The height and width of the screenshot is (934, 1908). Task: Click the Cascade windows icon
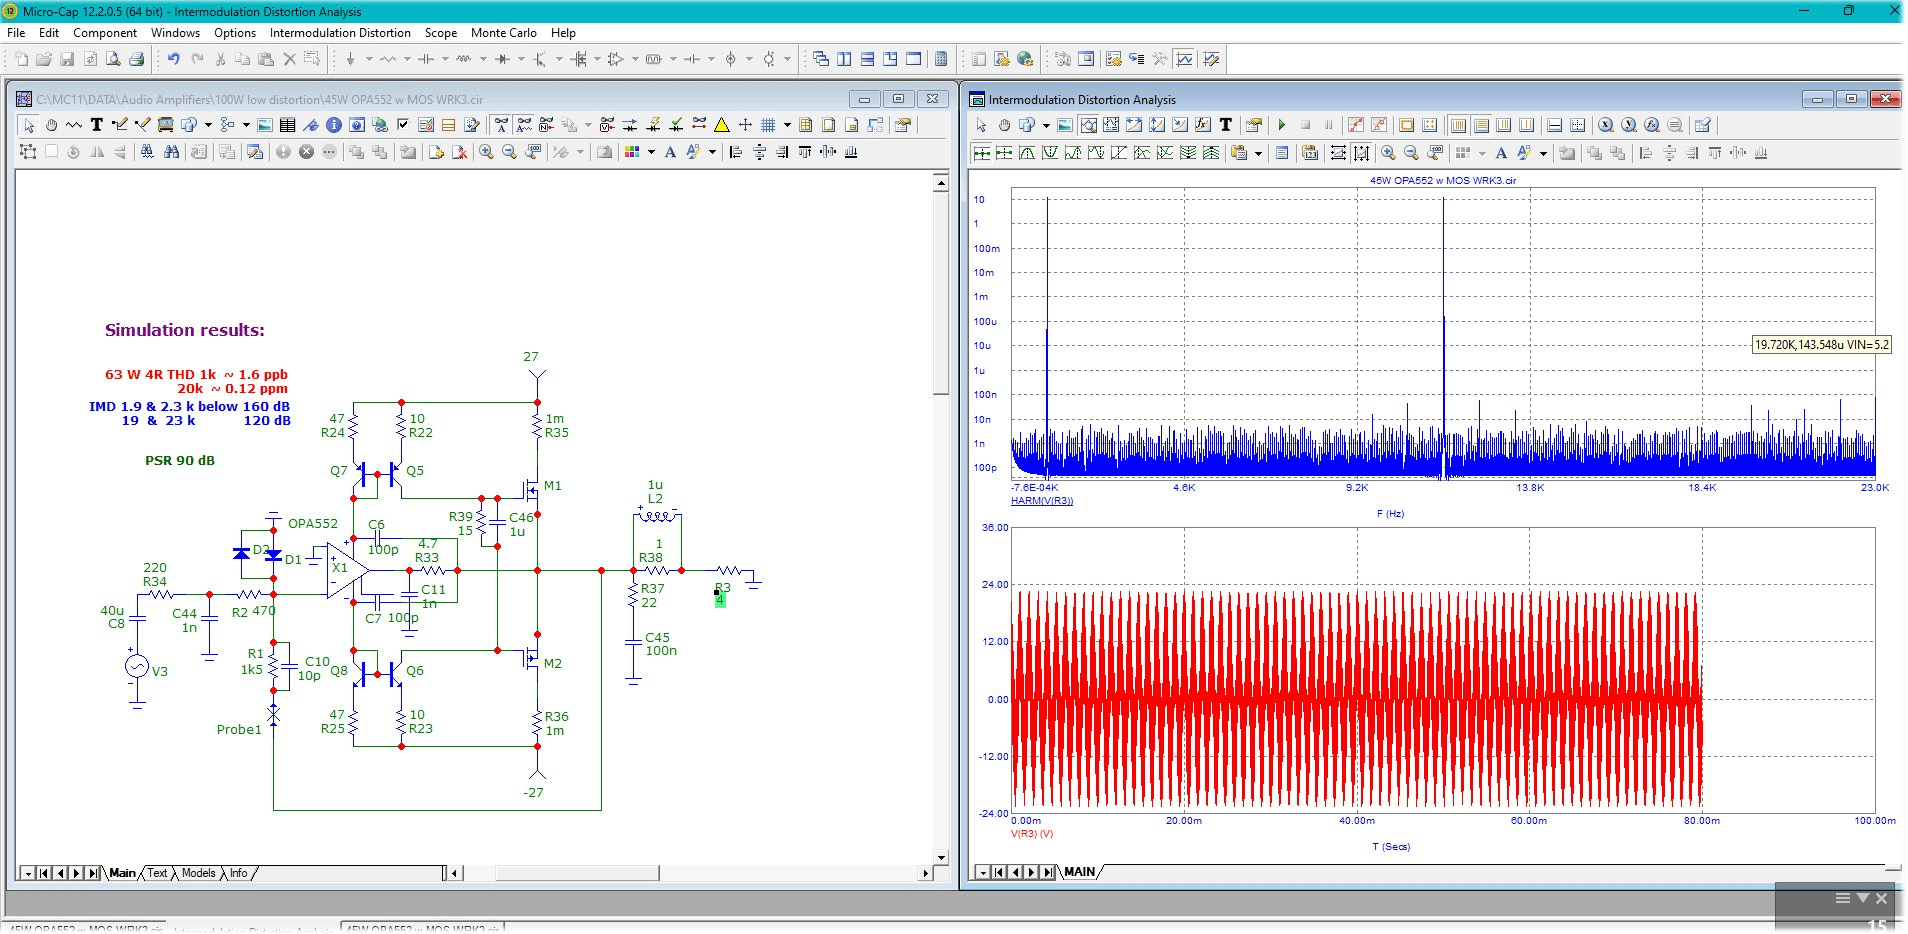[821, 59]
